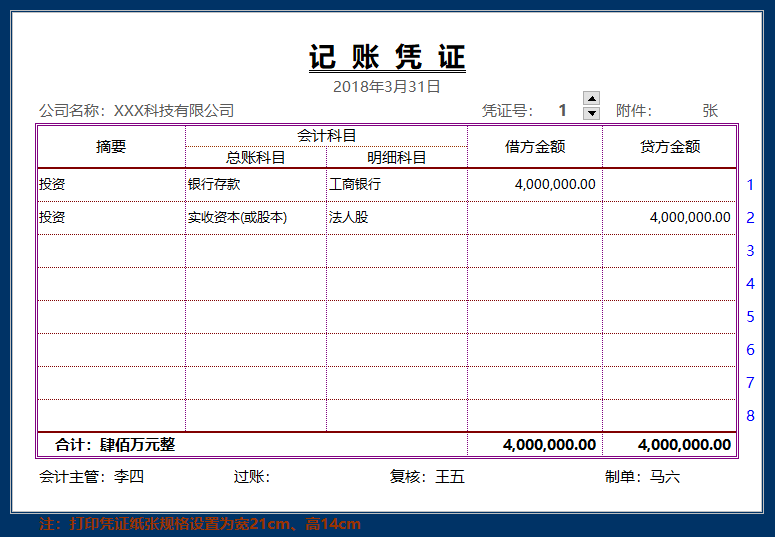
Task: Select the 工商银行 detail account cell
Action: 396,184
